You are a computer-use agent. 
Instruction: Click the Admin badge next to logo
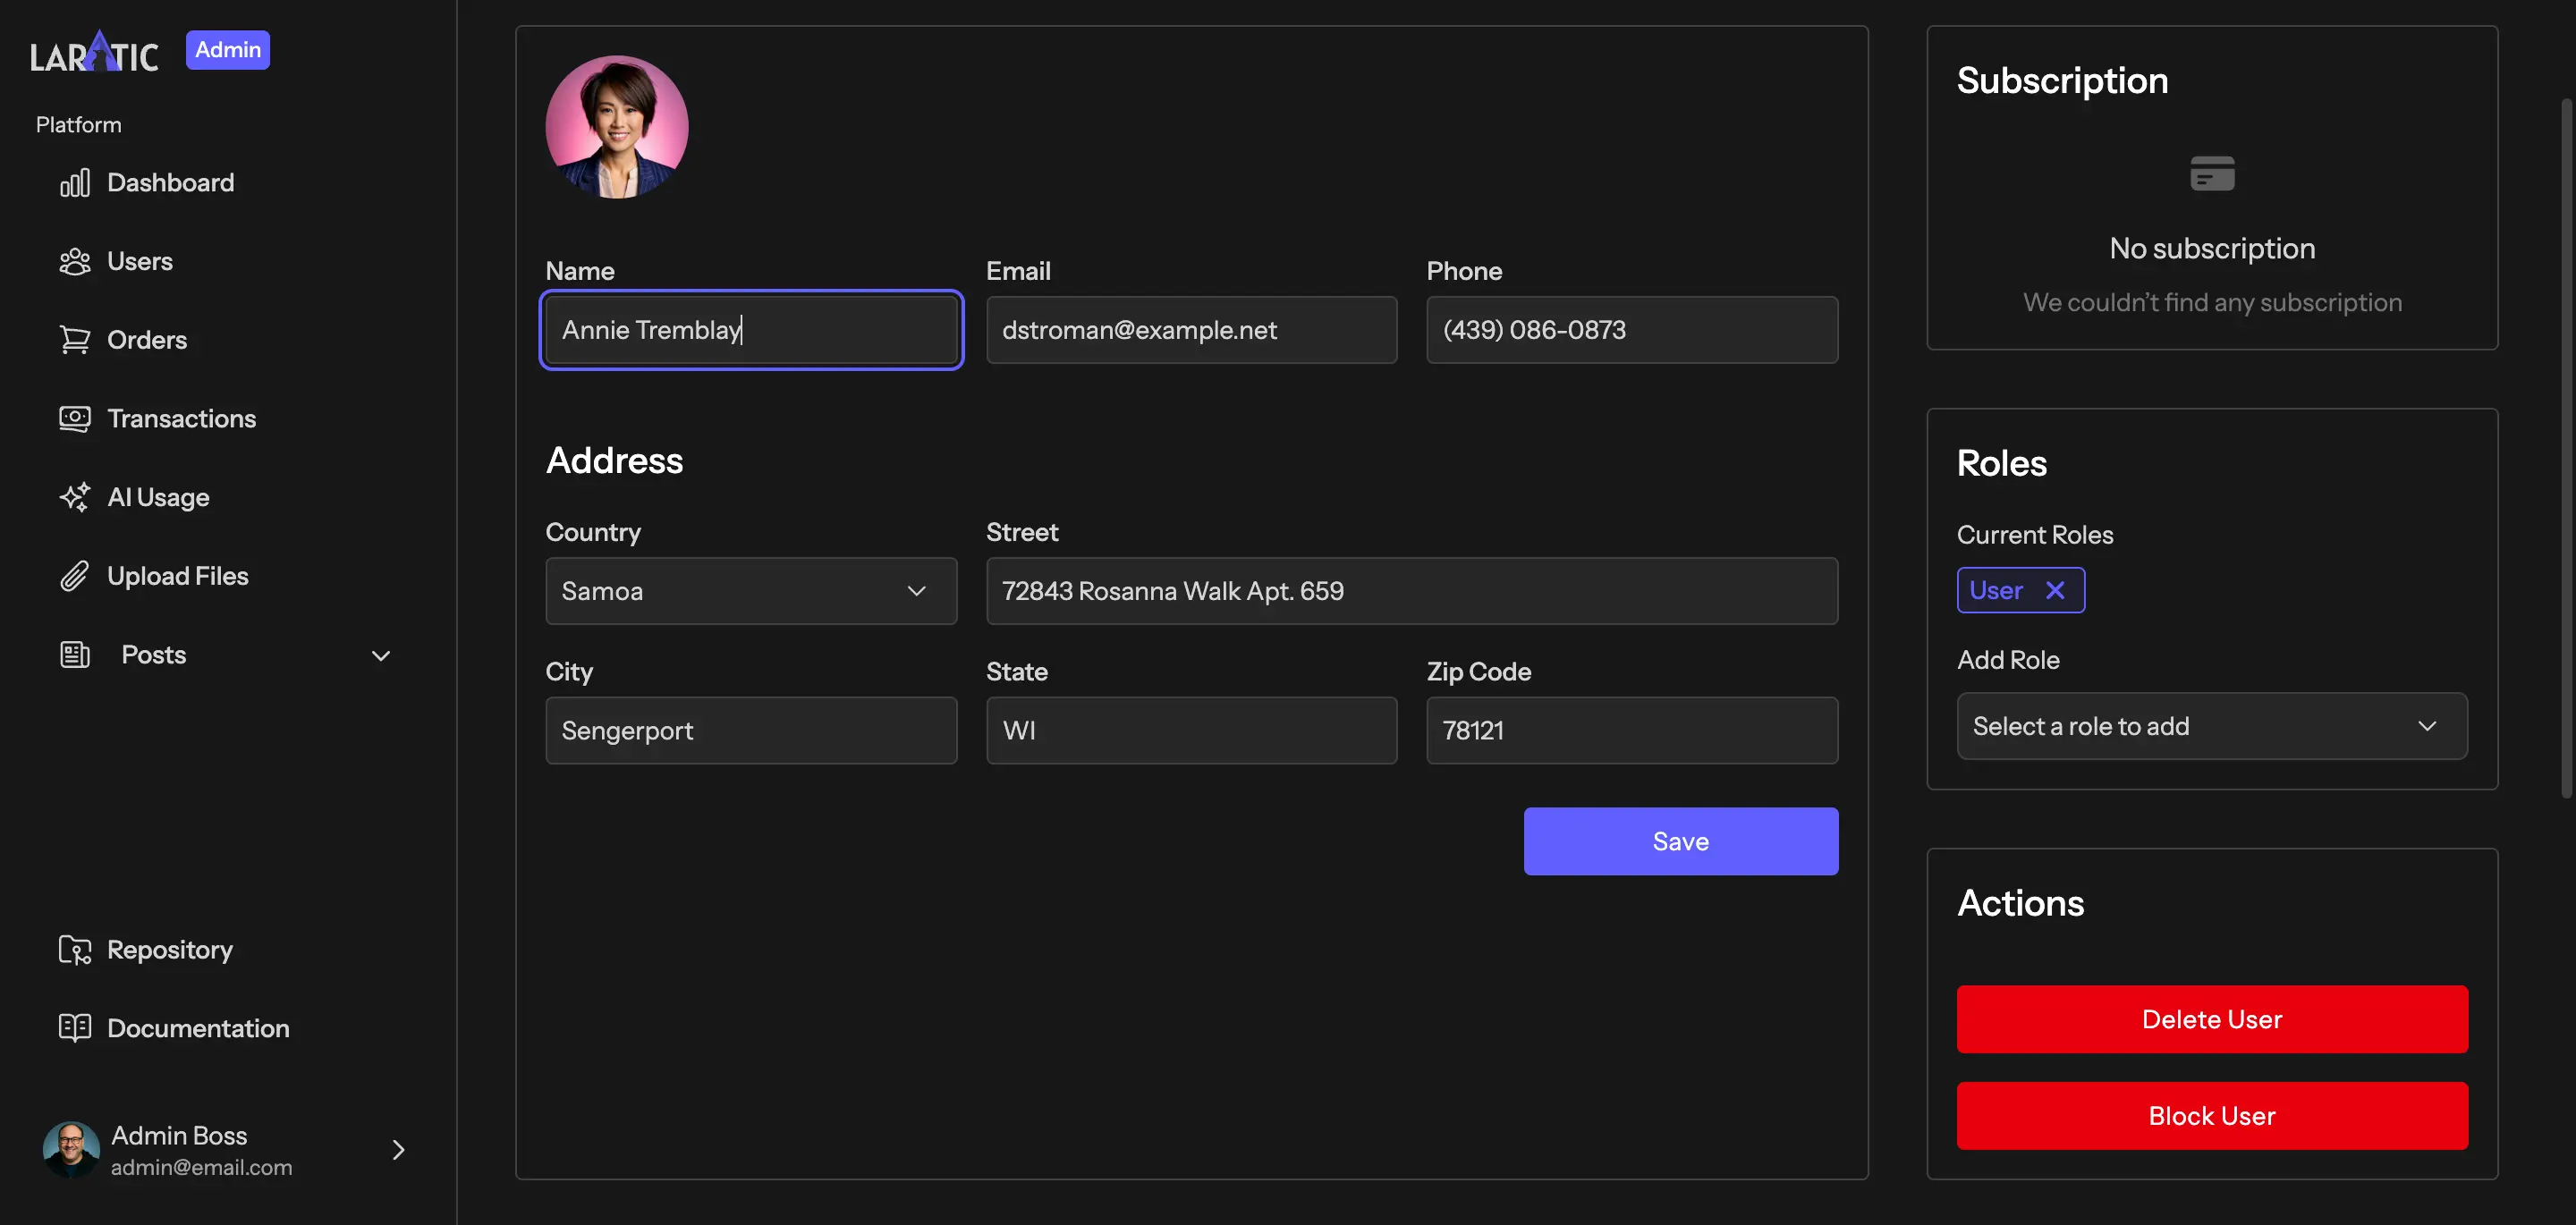[227, 50]
